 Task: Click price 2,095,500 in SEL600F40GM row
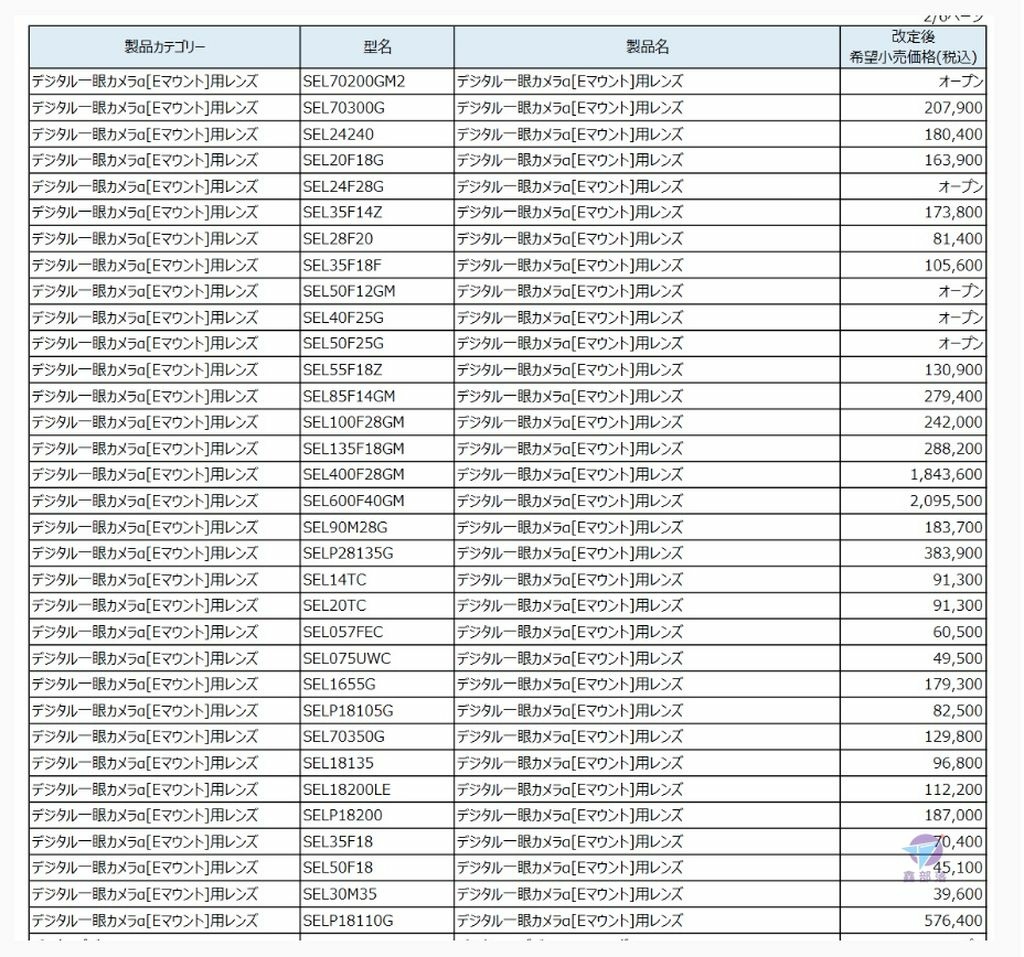pyautogui.click(x=946, y=501)
